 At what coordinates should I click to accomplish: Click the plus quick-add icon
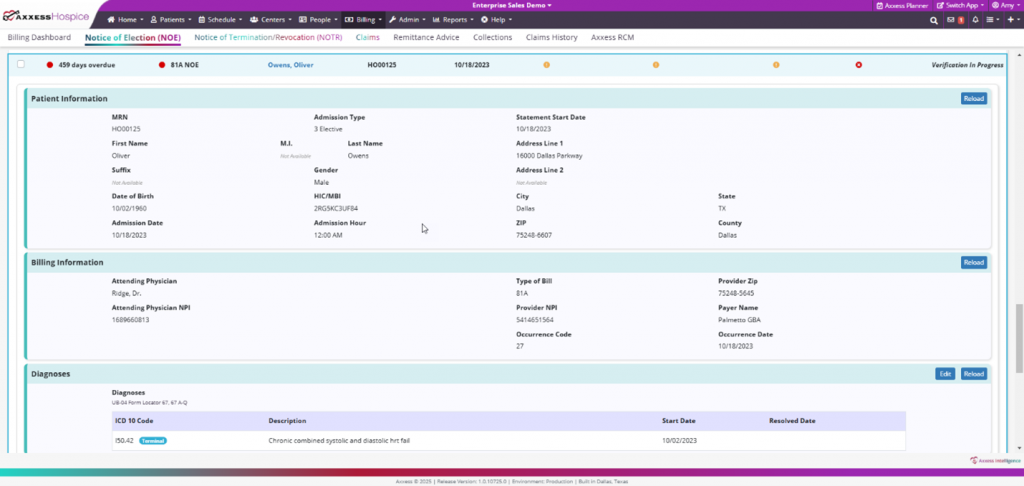[1010, 20]
